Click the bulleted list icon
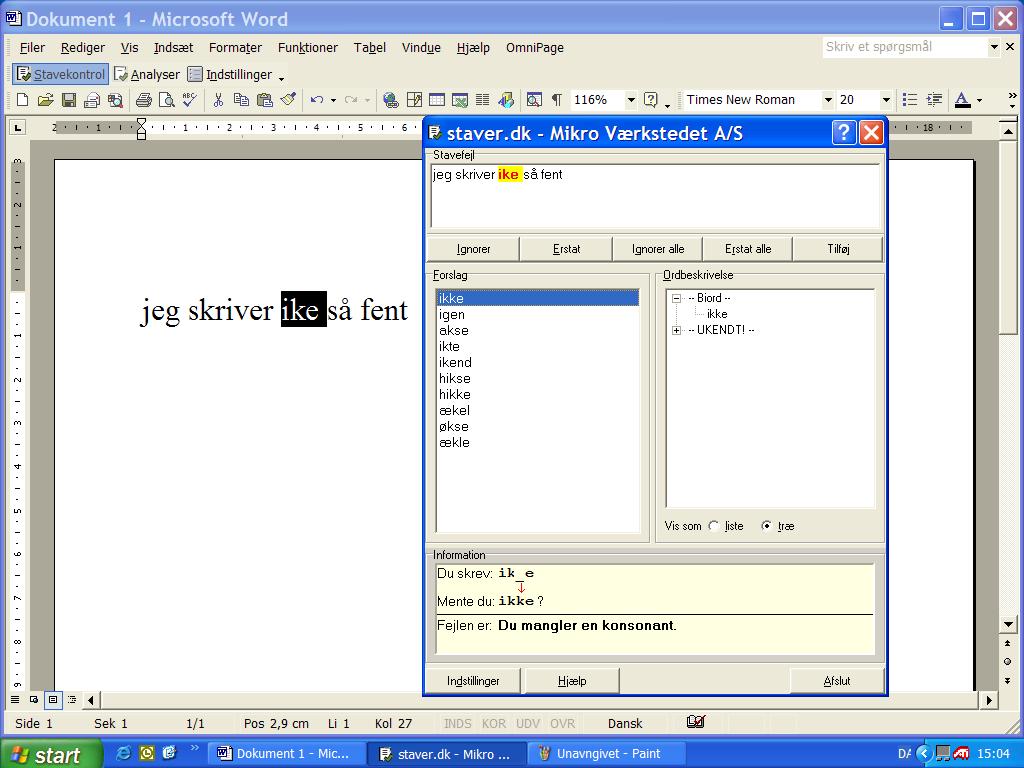Viewport: 1024px width, 768px height. [910, 100]
